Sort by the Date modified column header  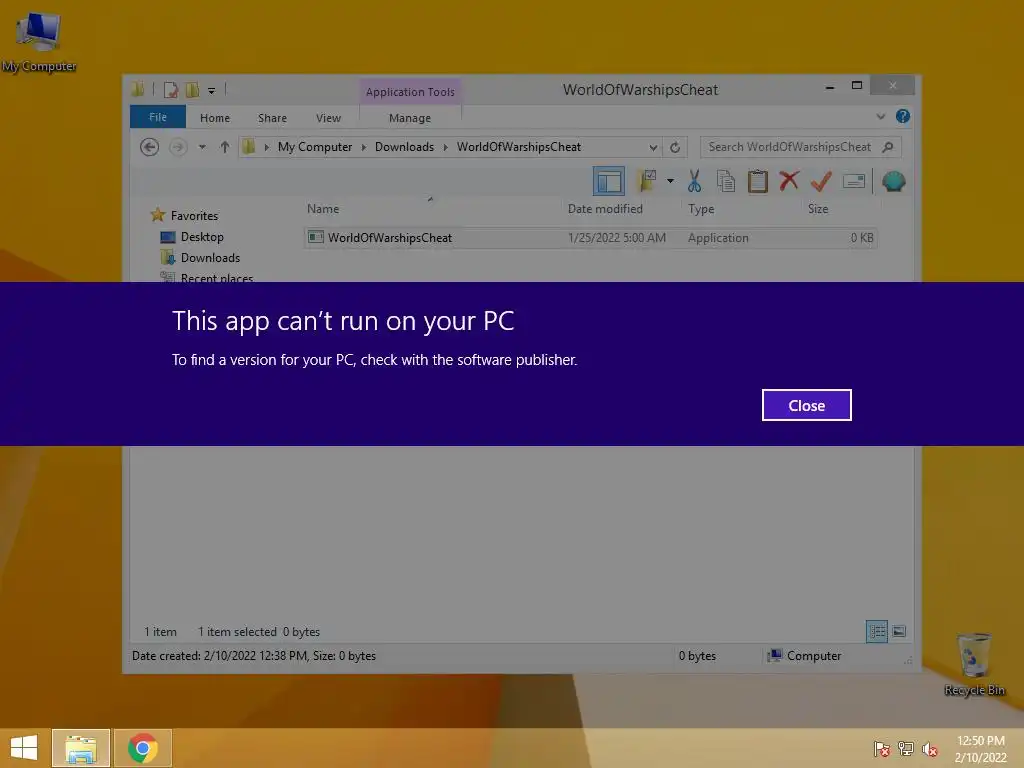[x=605, y=209]
